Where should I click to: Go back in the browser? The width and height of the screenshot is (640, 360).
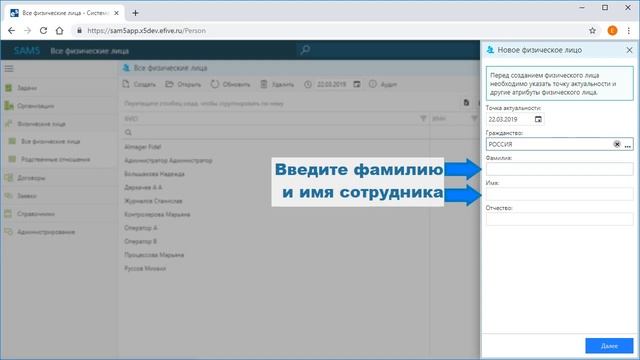tap(11, 31)
